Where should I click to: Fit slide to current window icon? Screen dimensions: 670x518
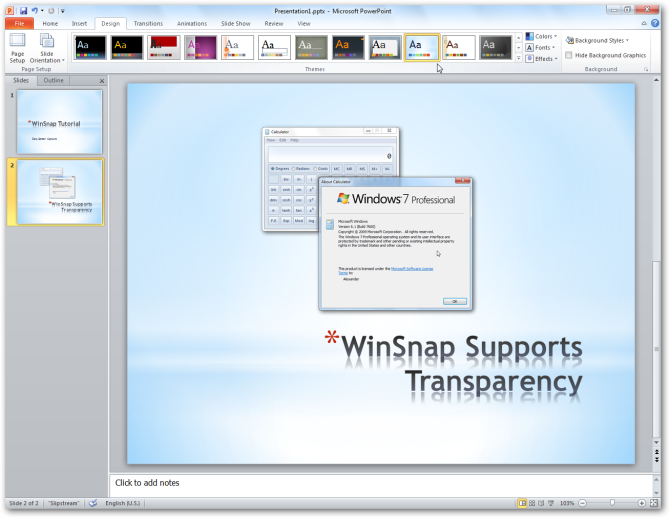click(654, 503)
